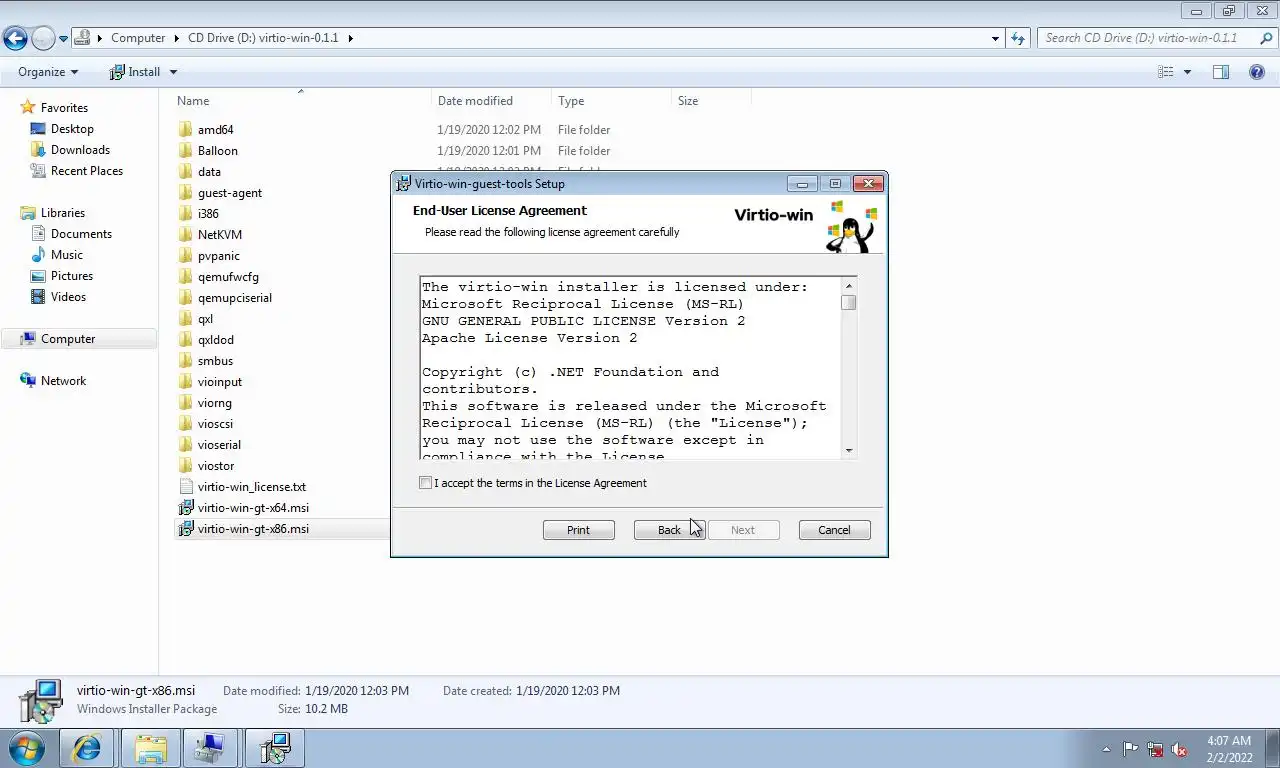Click the license text scrollbar thumb
1280x768 pixels.
pyautogui.click(x=849, y=303)
